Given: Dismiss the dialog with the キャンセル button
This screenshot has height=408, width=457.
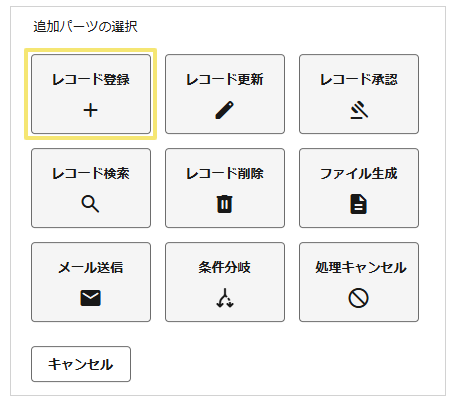Looking at the screenshot, I should (81, 364).
